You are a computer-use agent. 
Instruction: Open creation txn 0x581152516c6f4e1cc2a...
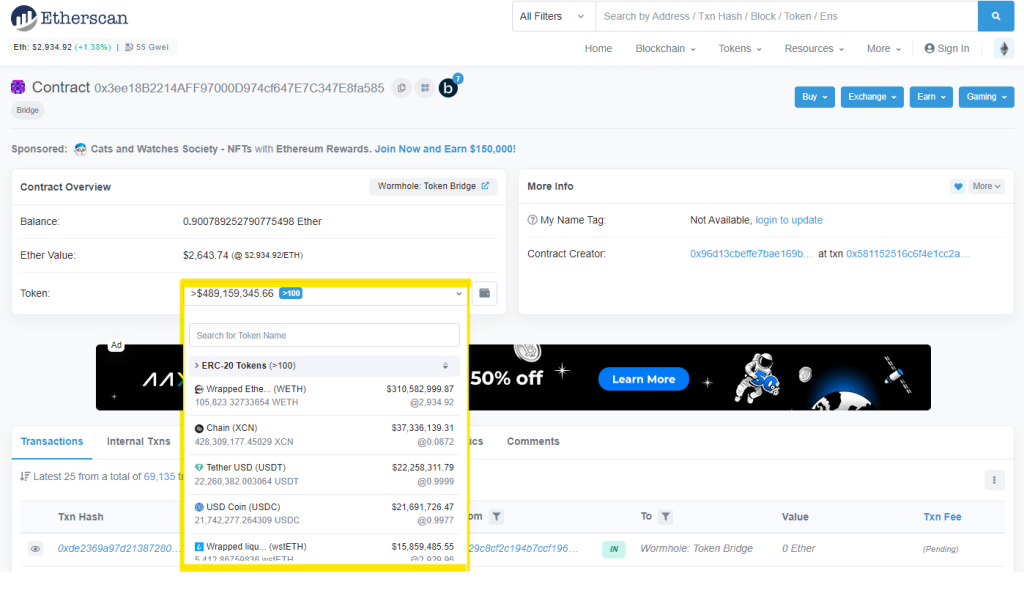click(x=908, y=254)
